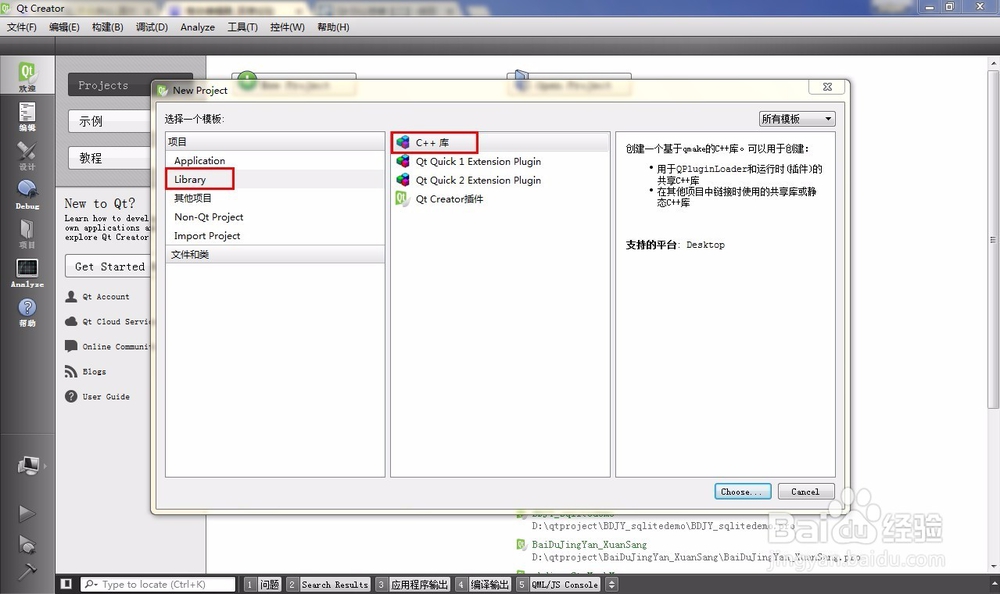The width and height of the screenshot is (1000, 594).
Task: Open the 构建(B) menu
Action: 108,27
